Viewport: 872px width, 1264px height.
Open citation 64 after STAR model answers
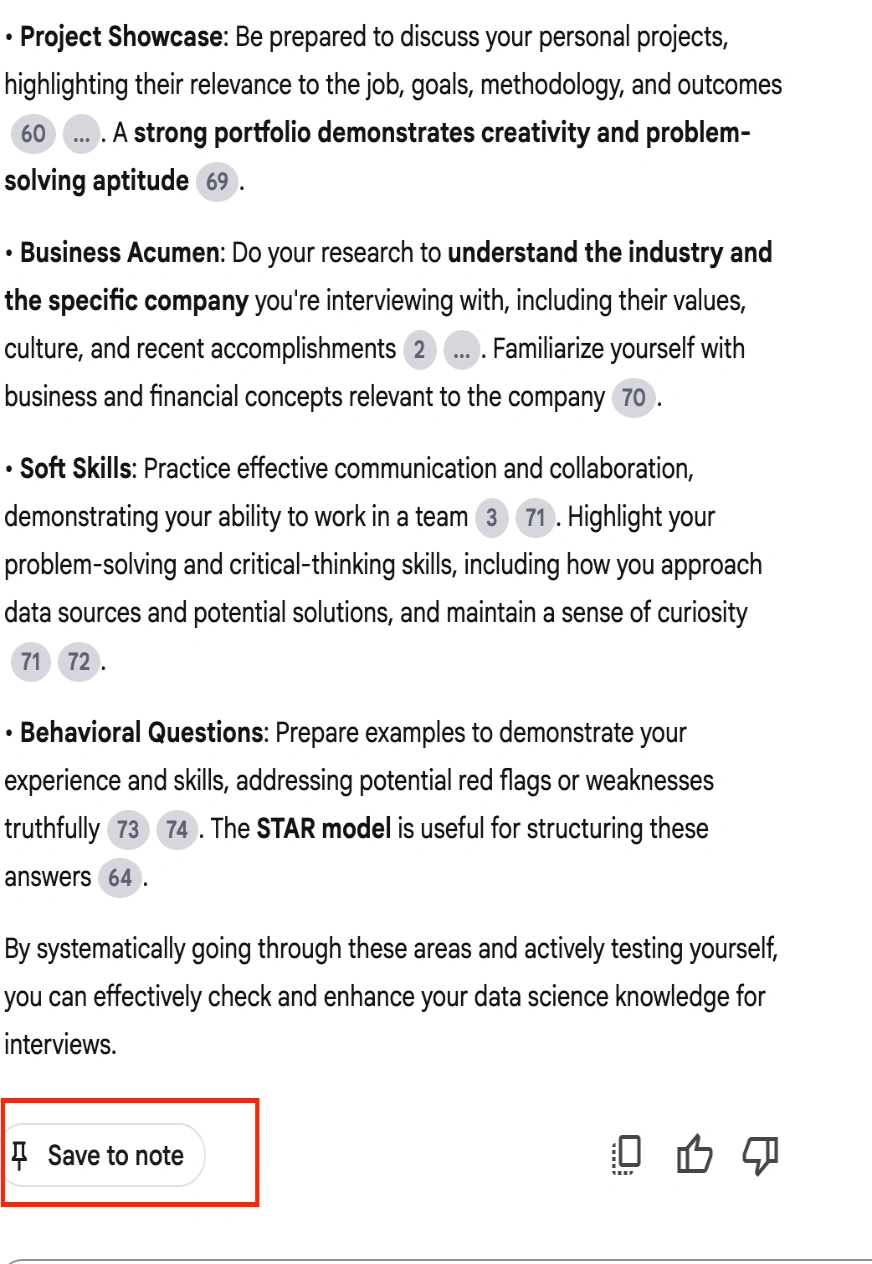(x=120, y=877)
